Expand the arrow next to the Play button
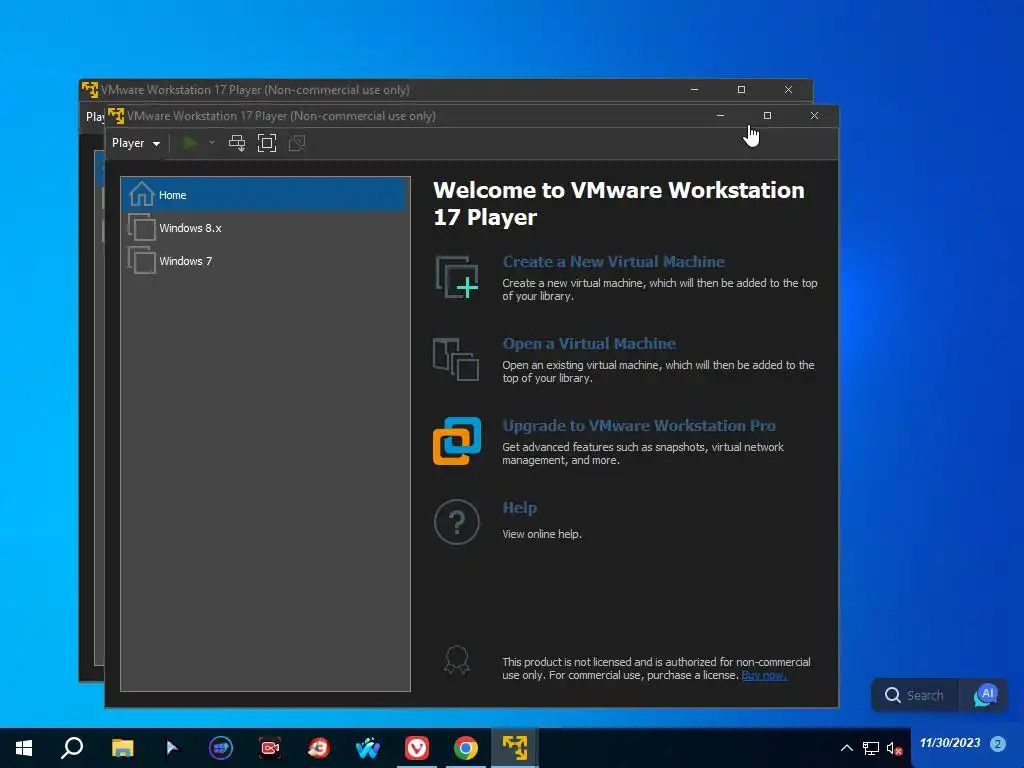Screen dimensions: 1024x768 coord(212,143)
